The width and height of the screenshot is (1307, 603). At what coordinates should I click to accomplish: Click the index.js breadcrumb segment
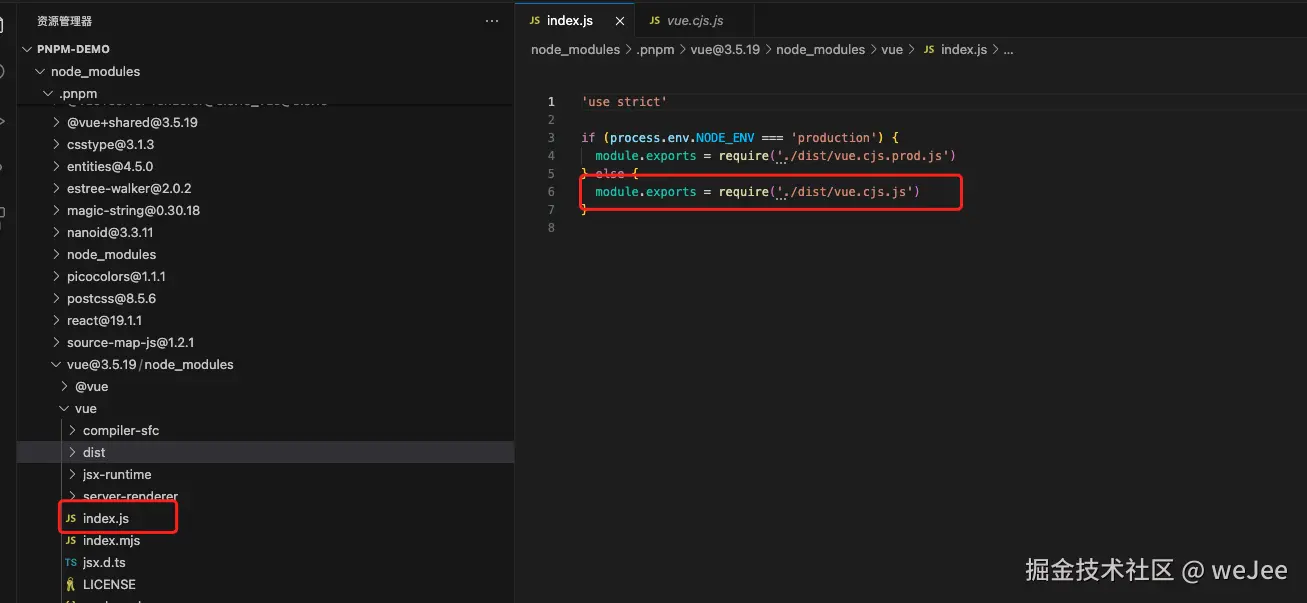tap(964, 49)
